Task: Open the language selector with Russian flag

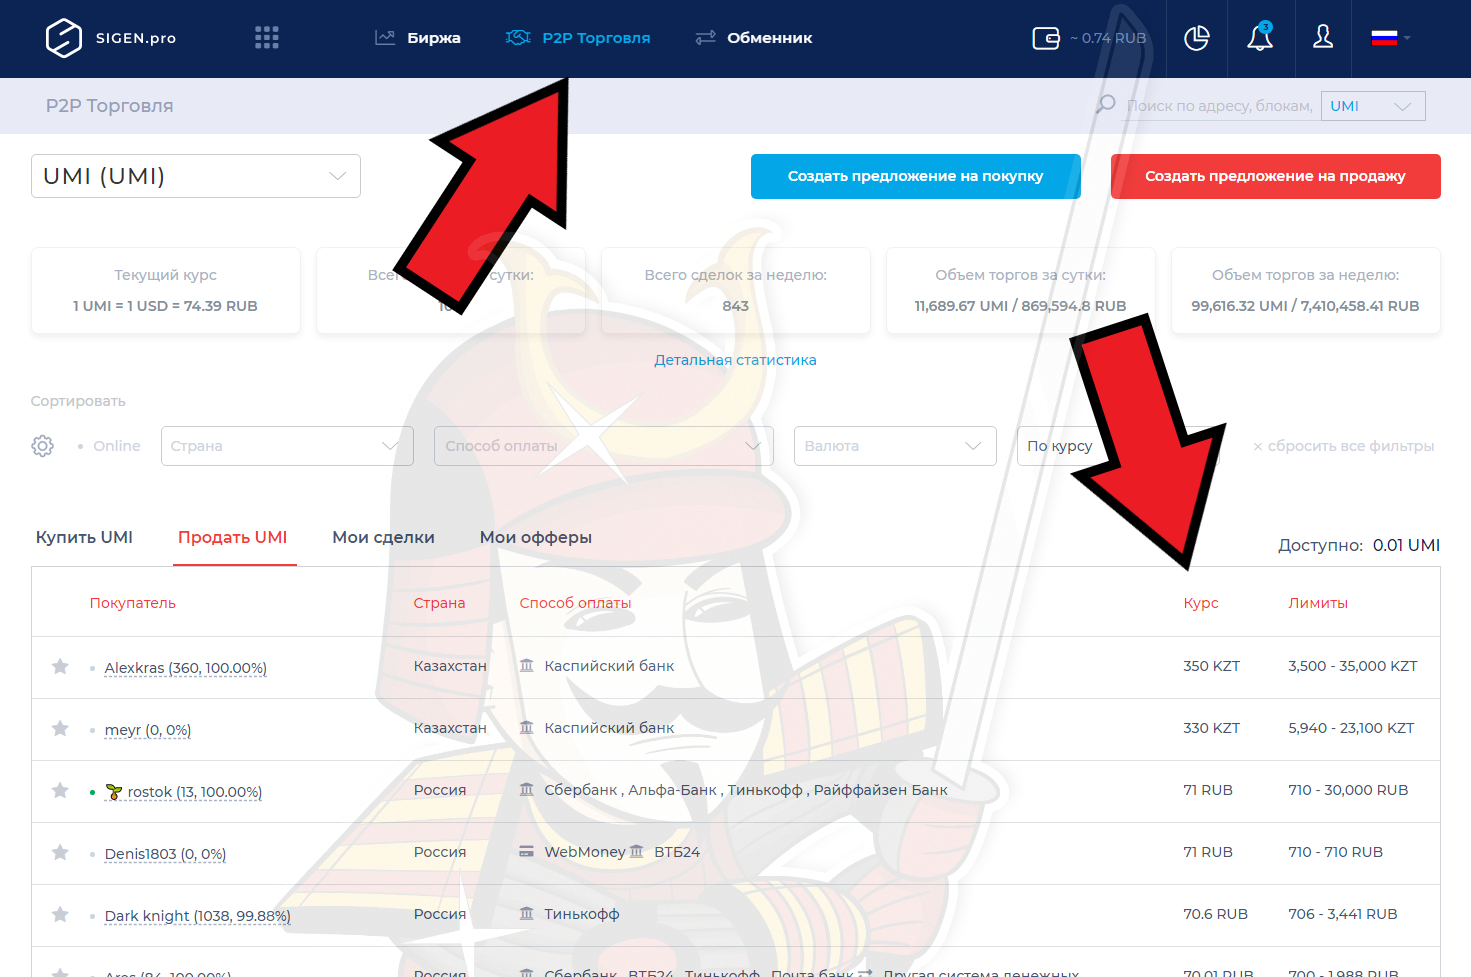Action: pyautogui.click(x=1391, y=38)
